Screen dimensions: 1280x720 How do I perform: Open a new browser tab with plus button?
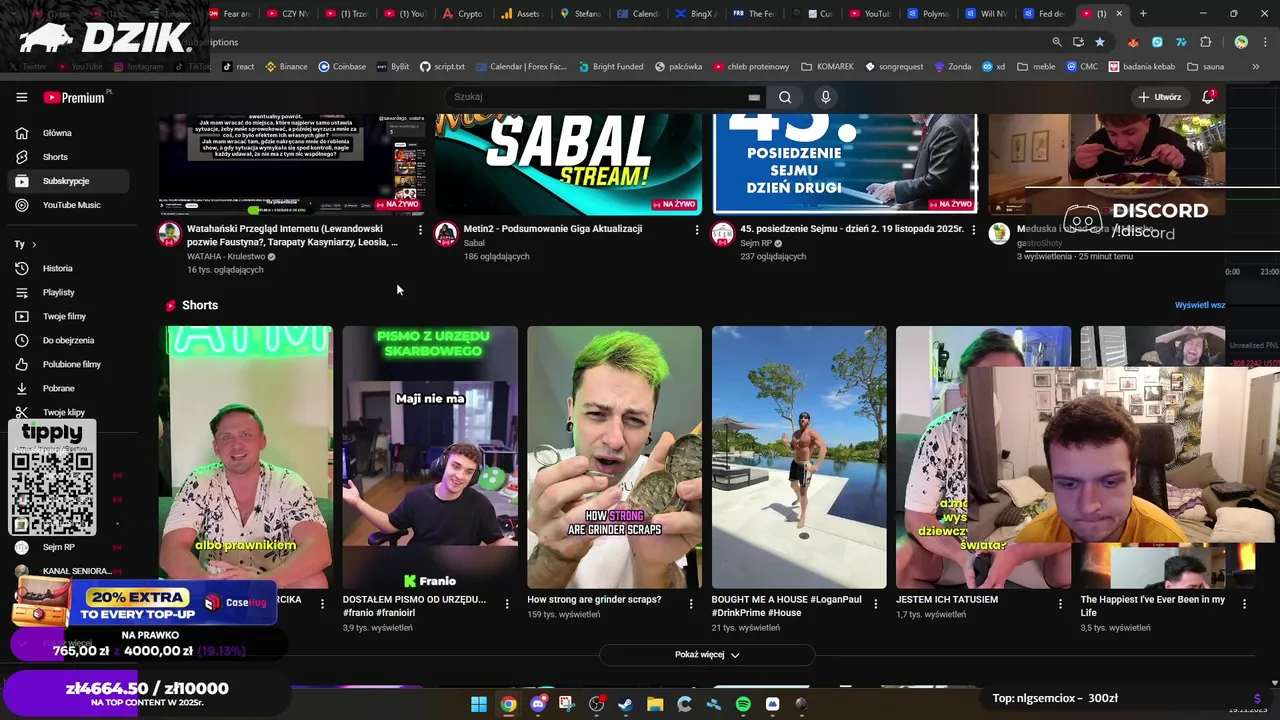point(1143,14)
